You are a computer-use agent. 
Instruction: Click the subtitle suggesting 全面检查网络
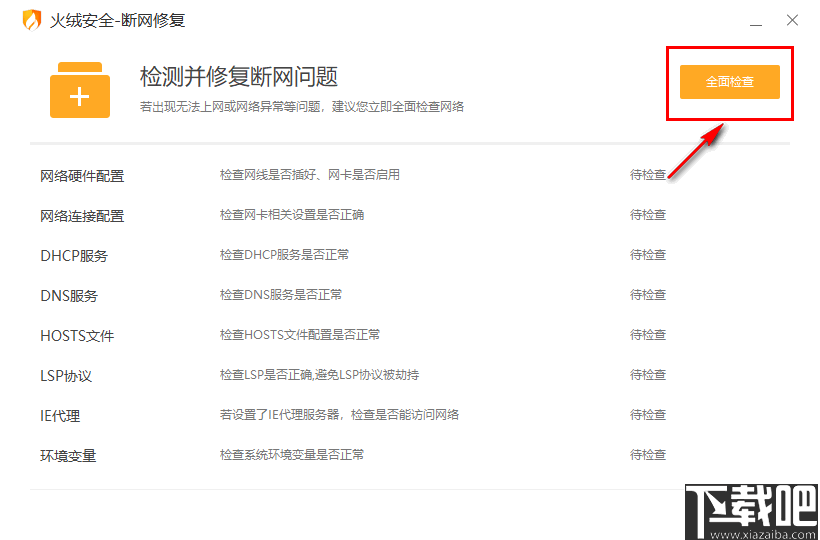302,107
